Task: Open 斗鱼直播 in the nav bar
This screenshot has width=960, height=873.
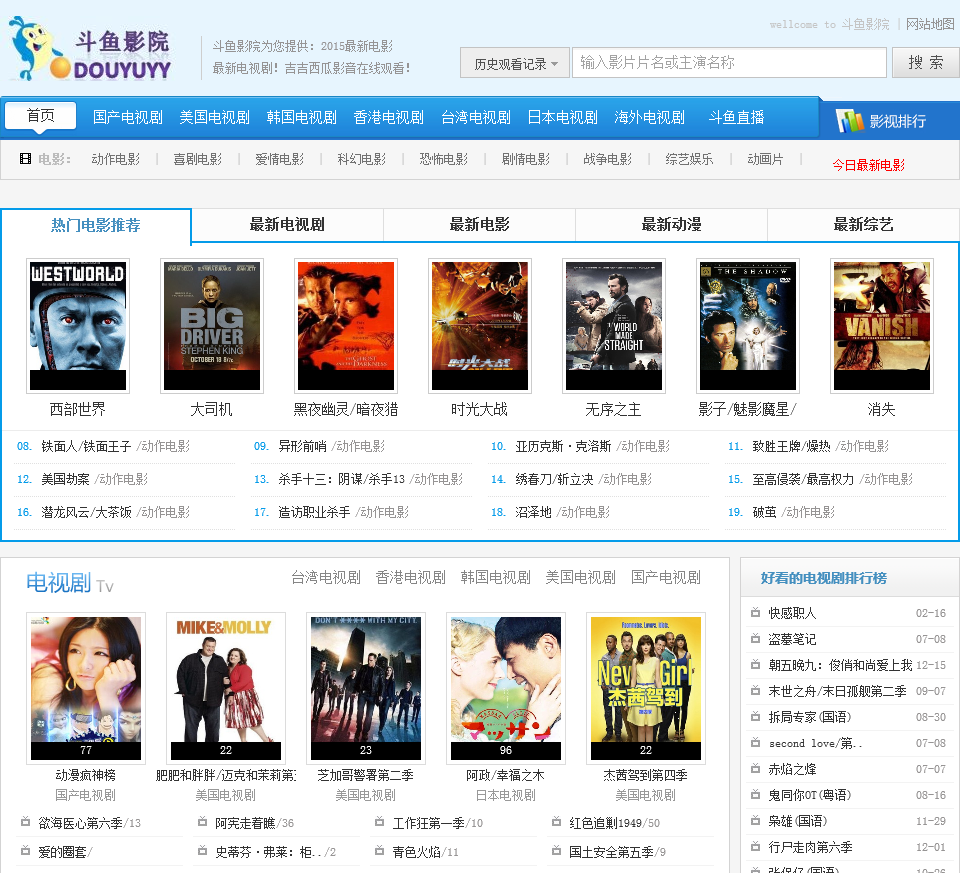Action: (x=737, y=117)
